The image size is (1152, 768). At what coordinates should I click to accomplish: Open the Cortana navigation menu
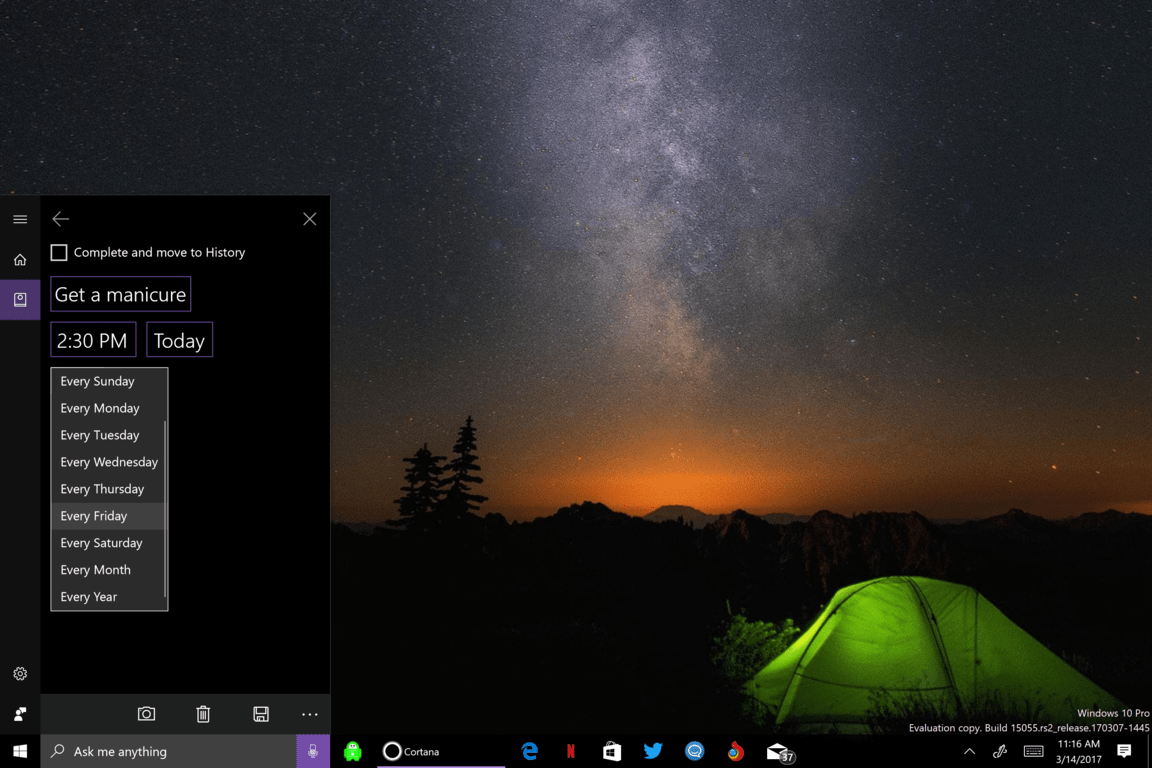pyautogui.click(x=20, y=218)
